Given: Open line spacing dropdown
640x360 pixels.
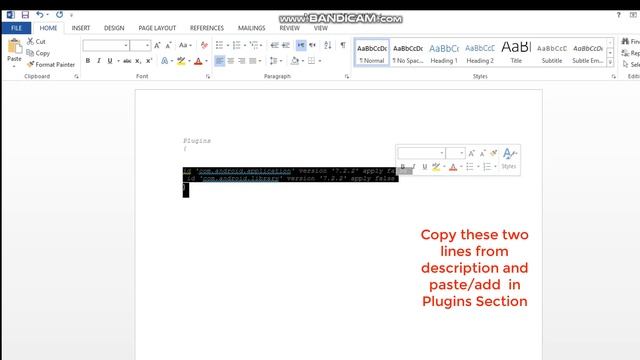Looking at the screenshot, I should pos(276,61).
